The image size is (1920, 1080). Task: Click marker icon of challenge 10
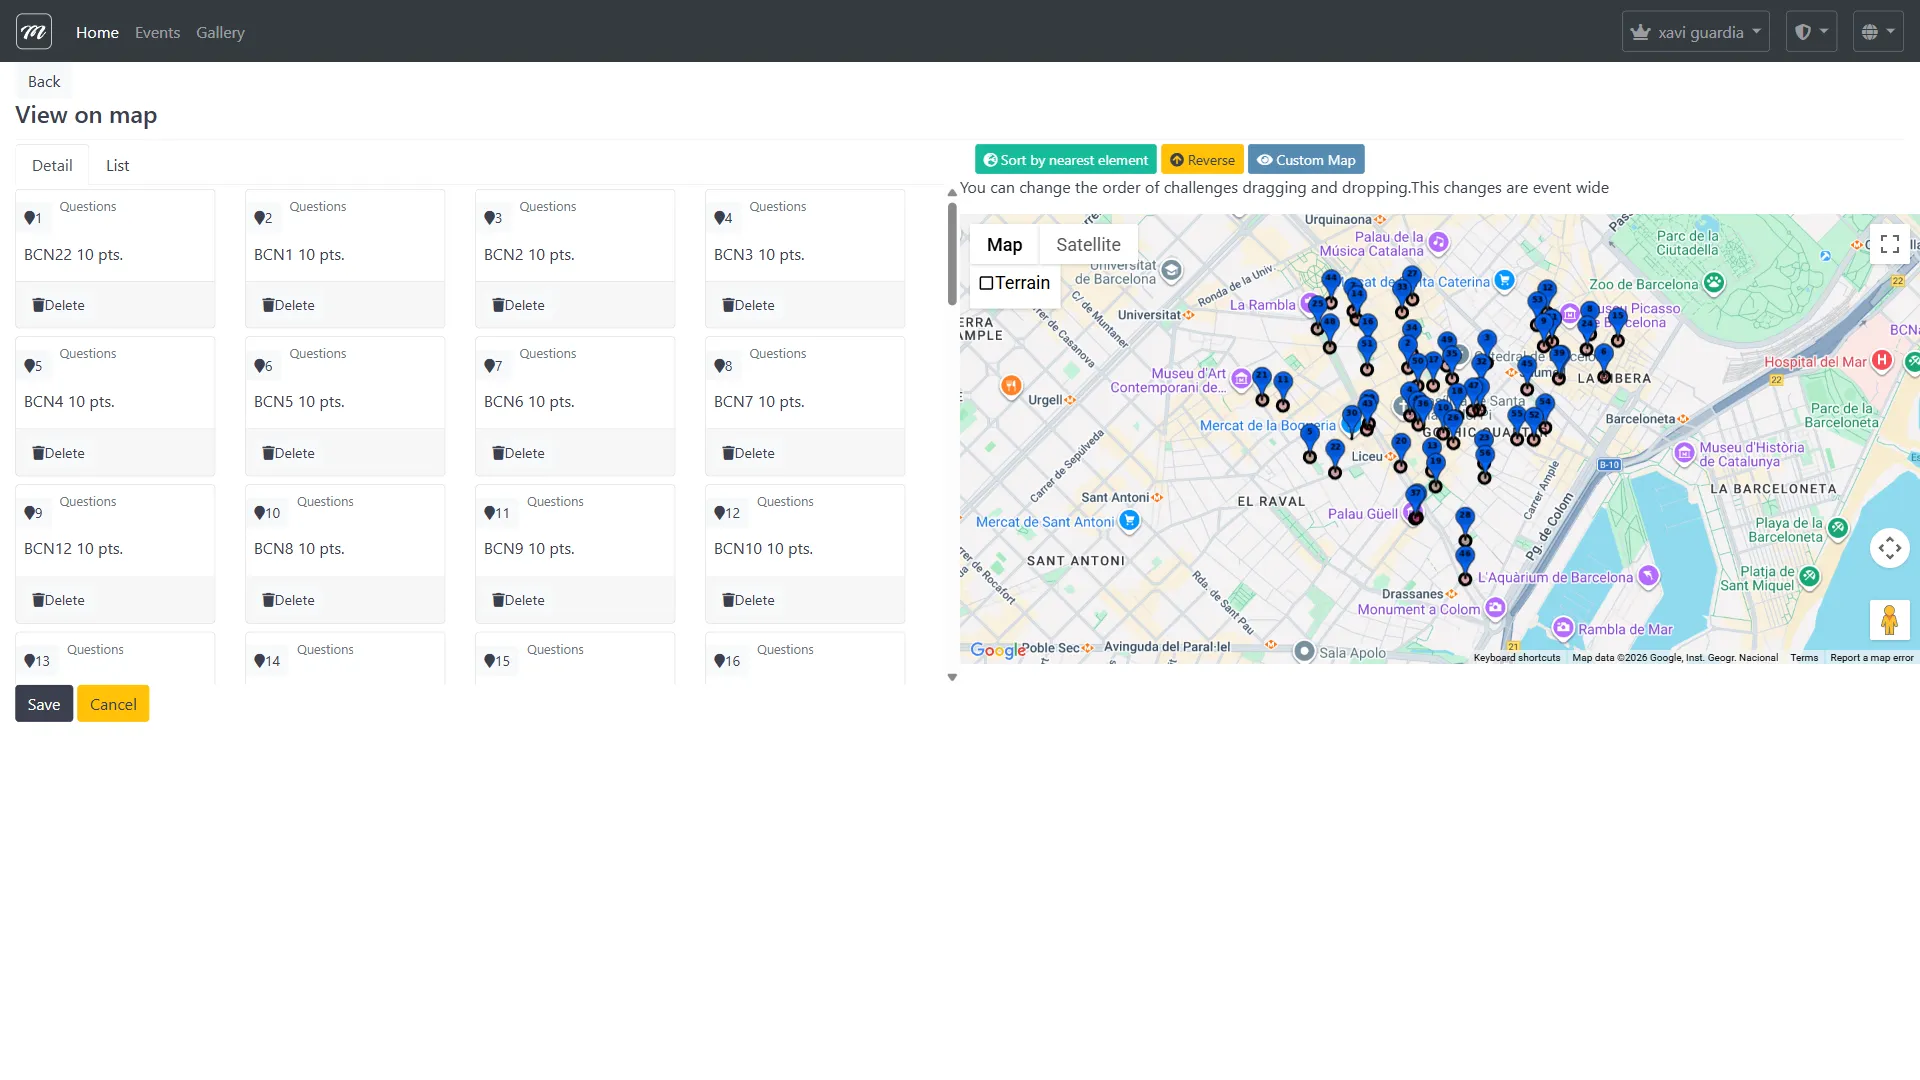pos(260,513)
